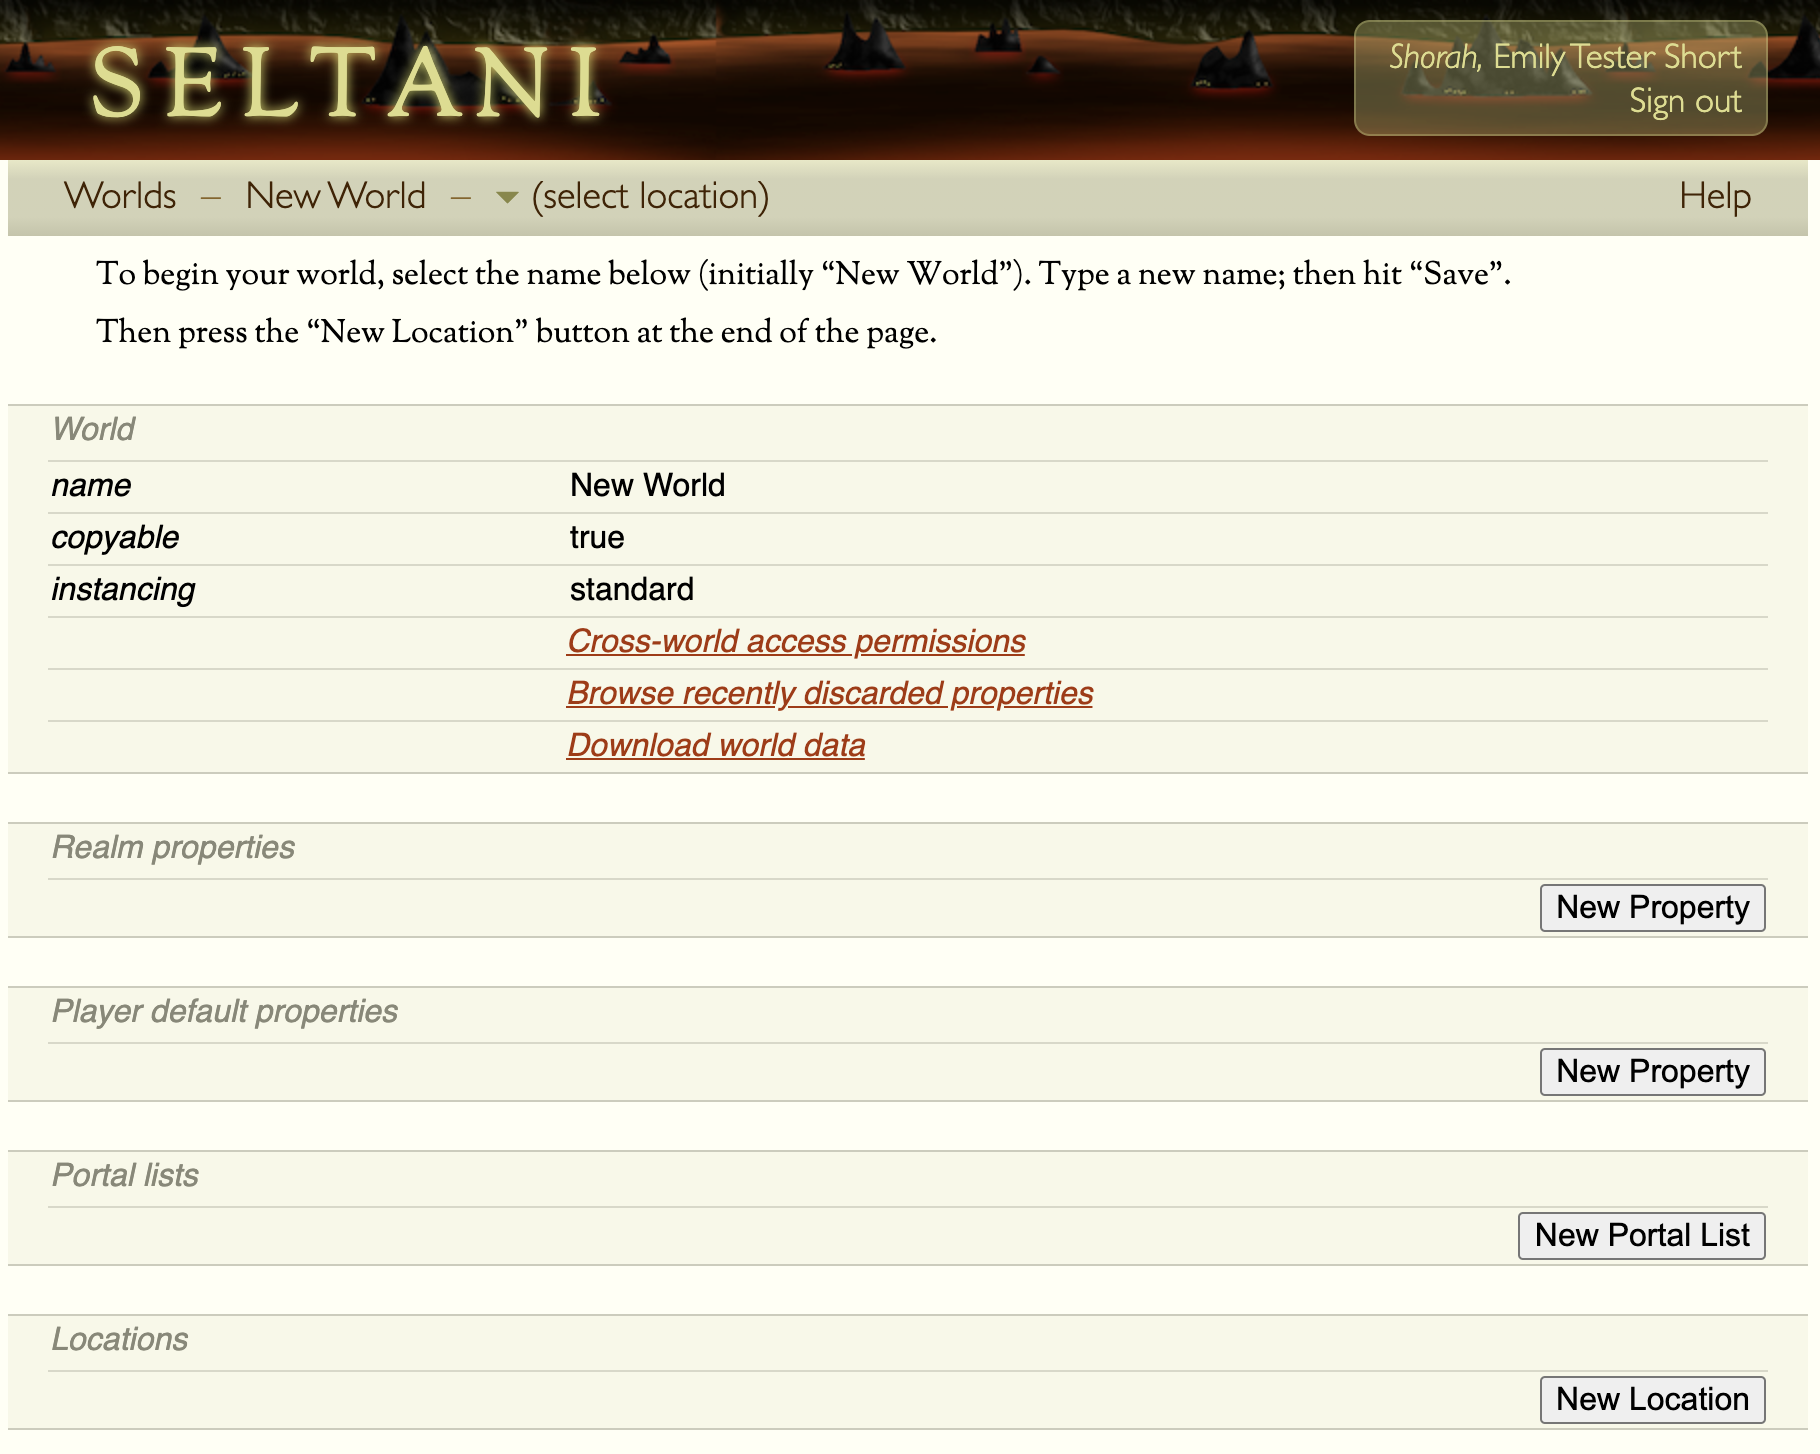
Task: Sign out of the account
Action: coord(1684,102)
